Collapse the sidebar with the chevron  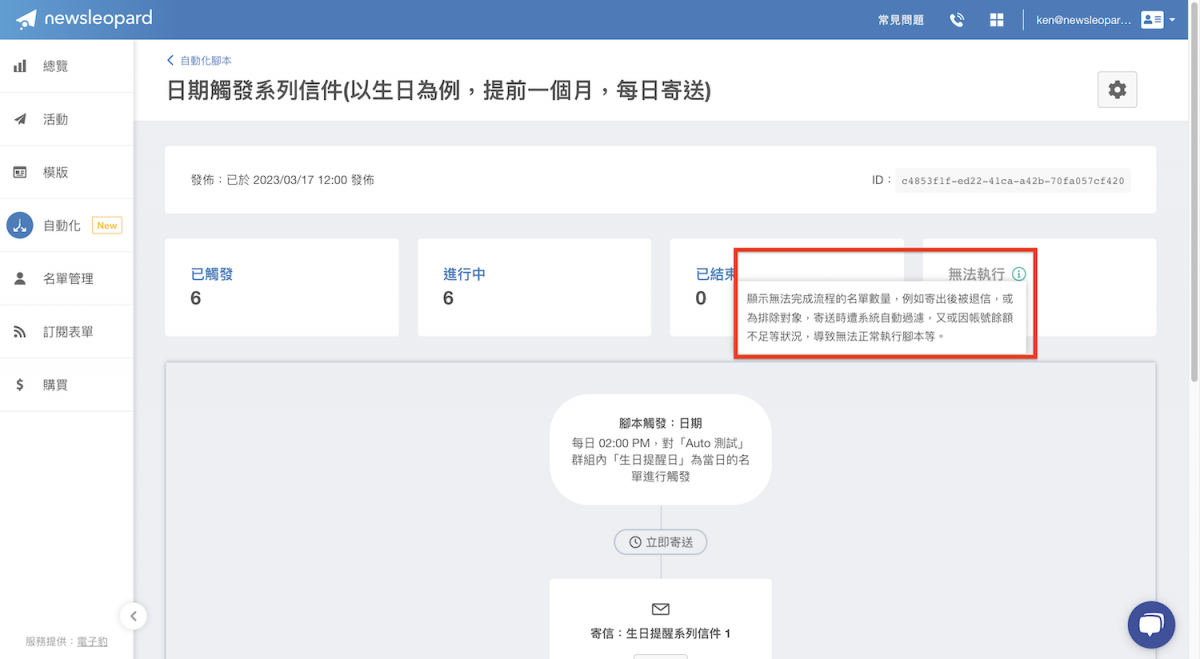click(133, 616)
